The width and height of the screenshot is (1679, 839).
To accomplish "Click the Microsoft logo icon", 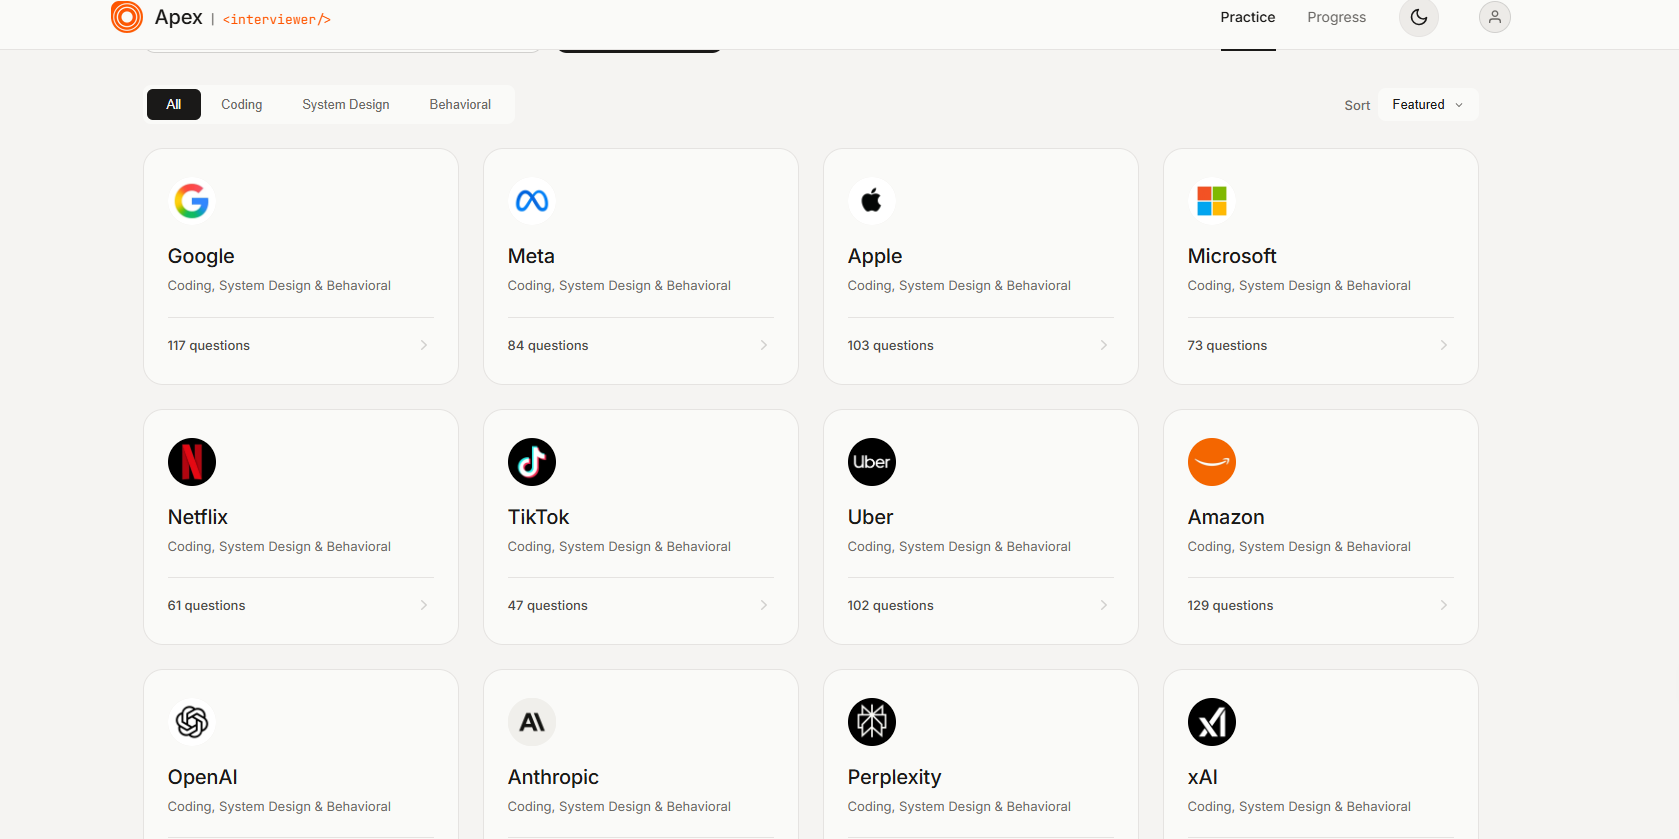I will point(1212,201).
